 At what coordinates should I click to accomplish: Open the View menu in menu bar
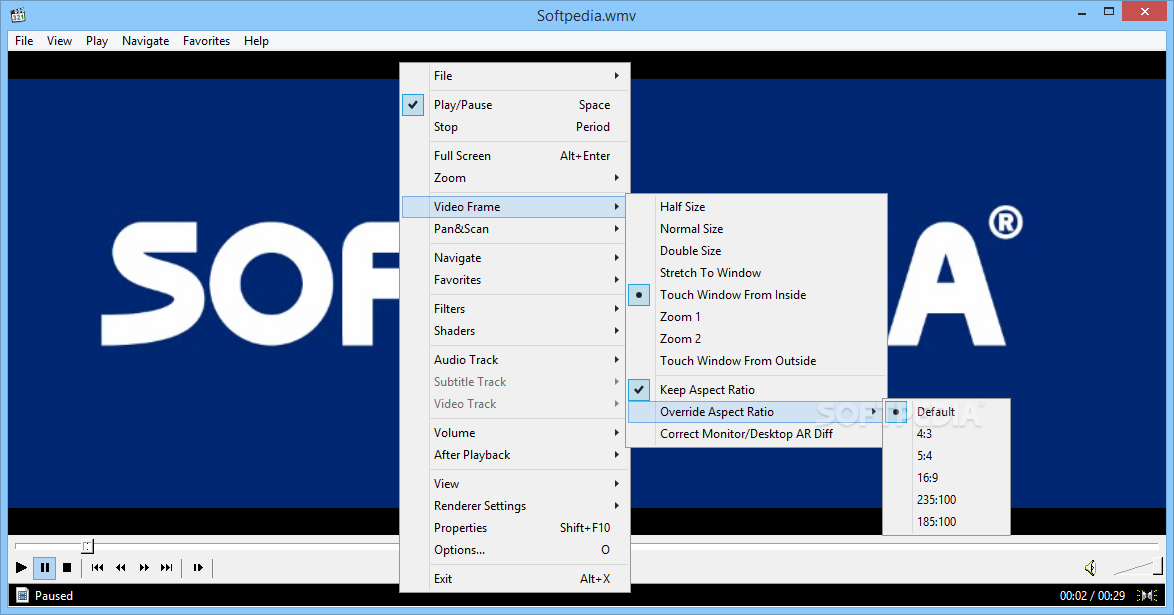point(59,40)
